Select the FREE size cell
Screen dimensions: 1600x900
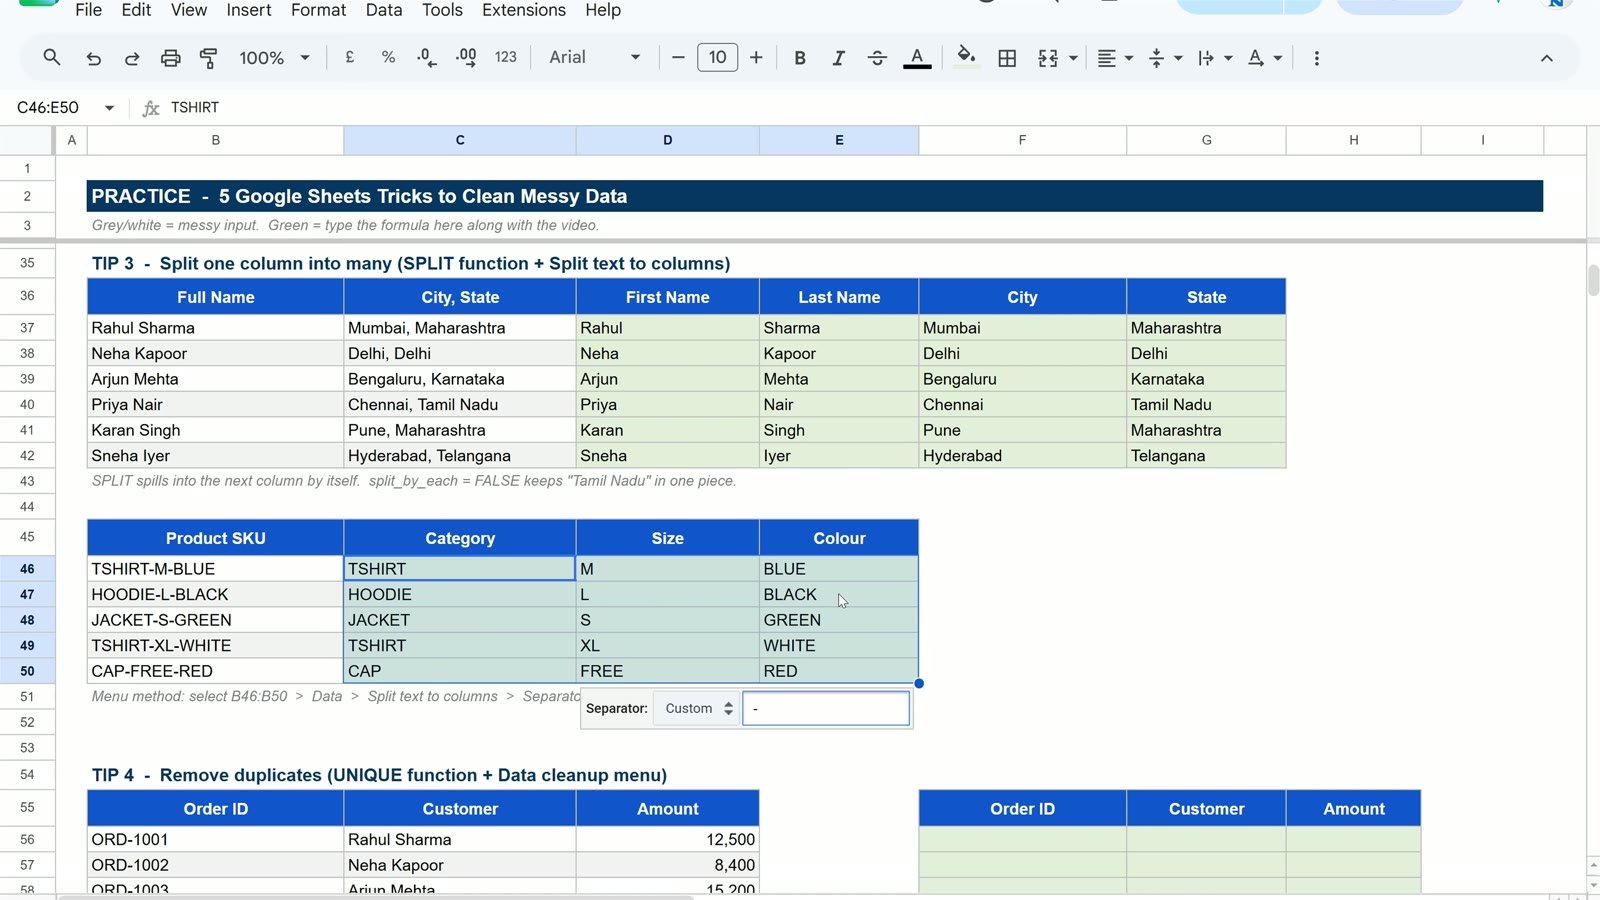coord(667,671)
